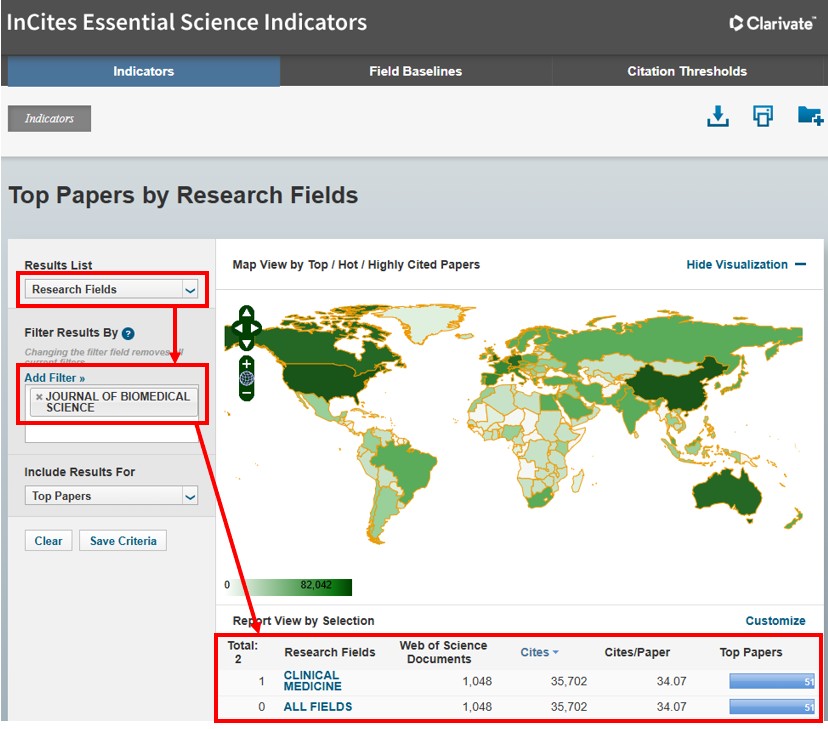Click the filter text input box
This screenshot has height=729, width=828.
tap(111, 434)
